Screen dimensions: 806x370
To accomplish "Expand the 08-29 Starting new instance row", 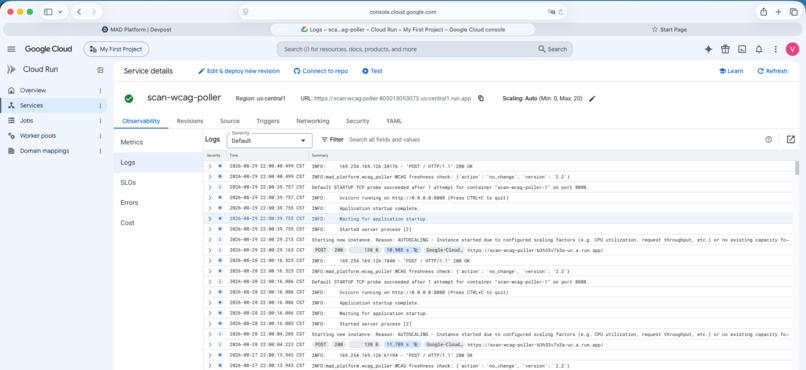I will [209, 239].
